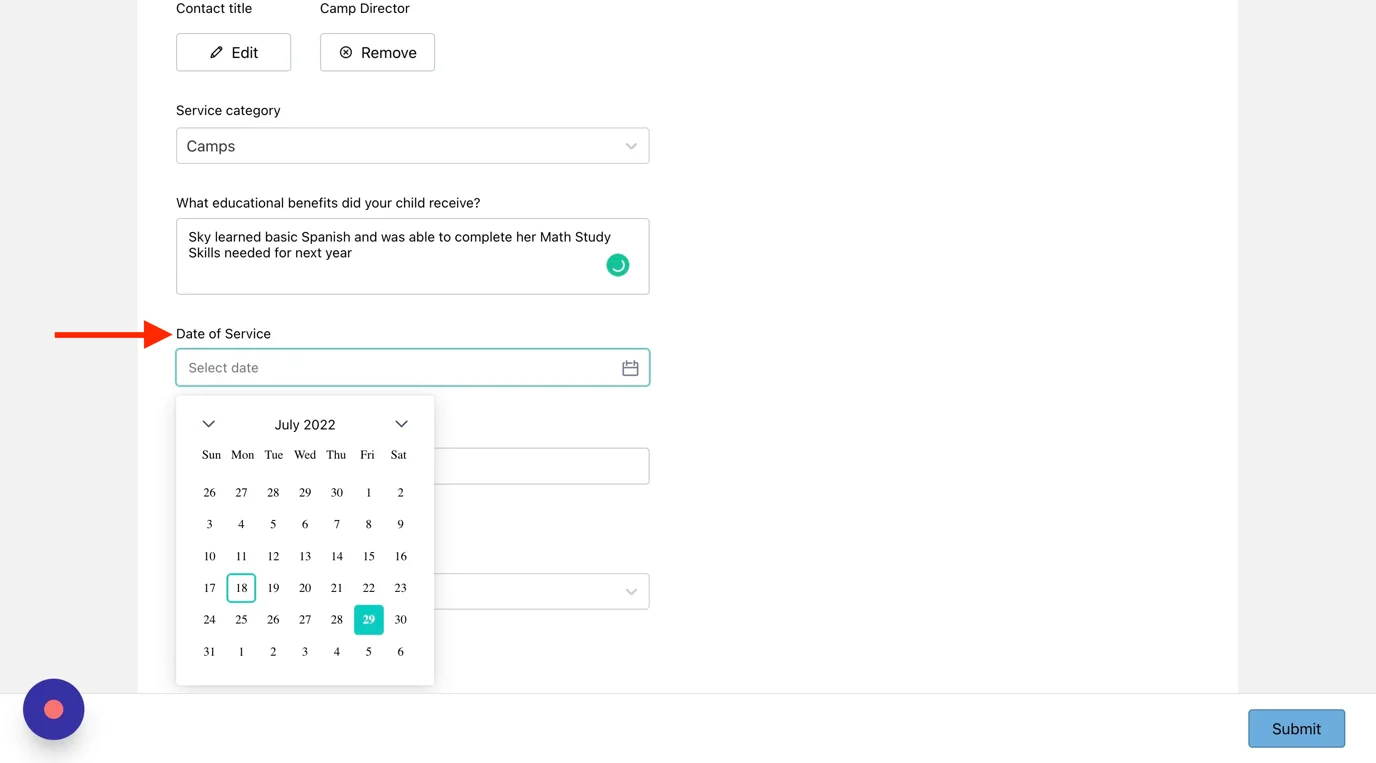This screenshot has height=763, width=1376.
Task: Click the input field behind the calendar
Action: (x=542, y=466)
